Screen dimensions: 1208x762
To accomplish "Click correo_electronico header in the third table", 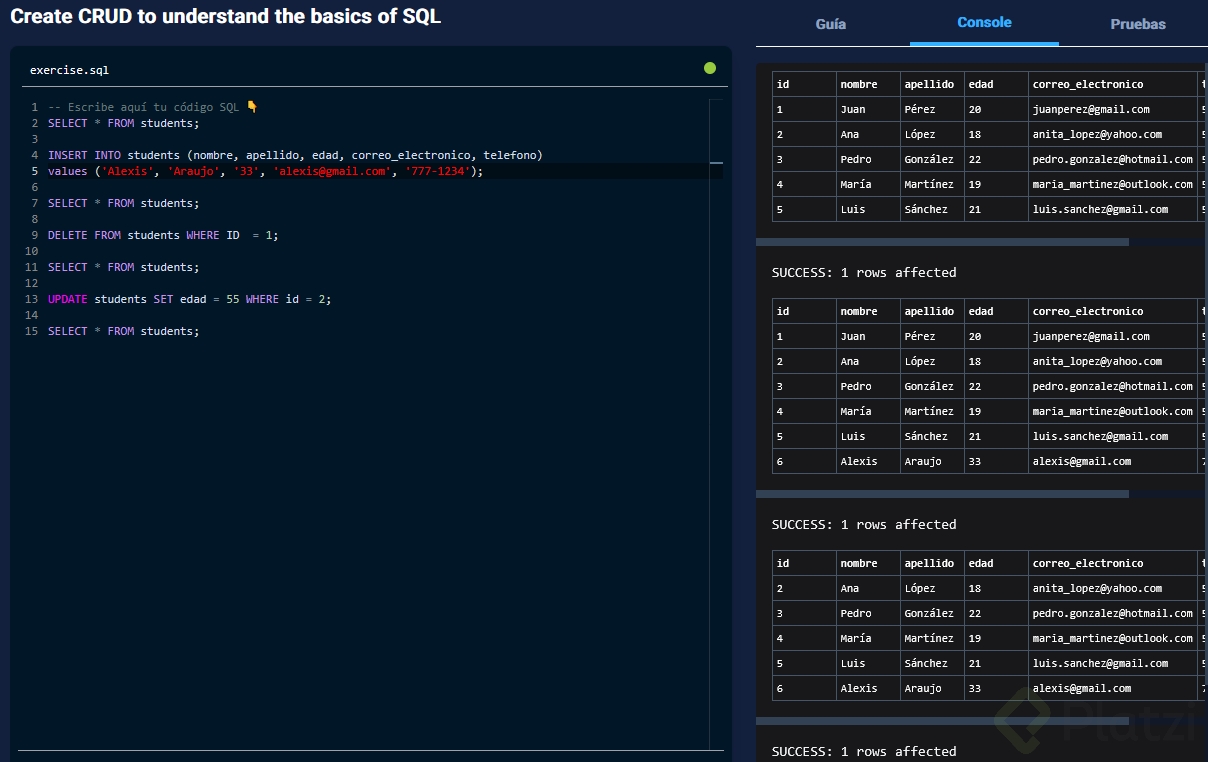I will [x=1087, y=563].
